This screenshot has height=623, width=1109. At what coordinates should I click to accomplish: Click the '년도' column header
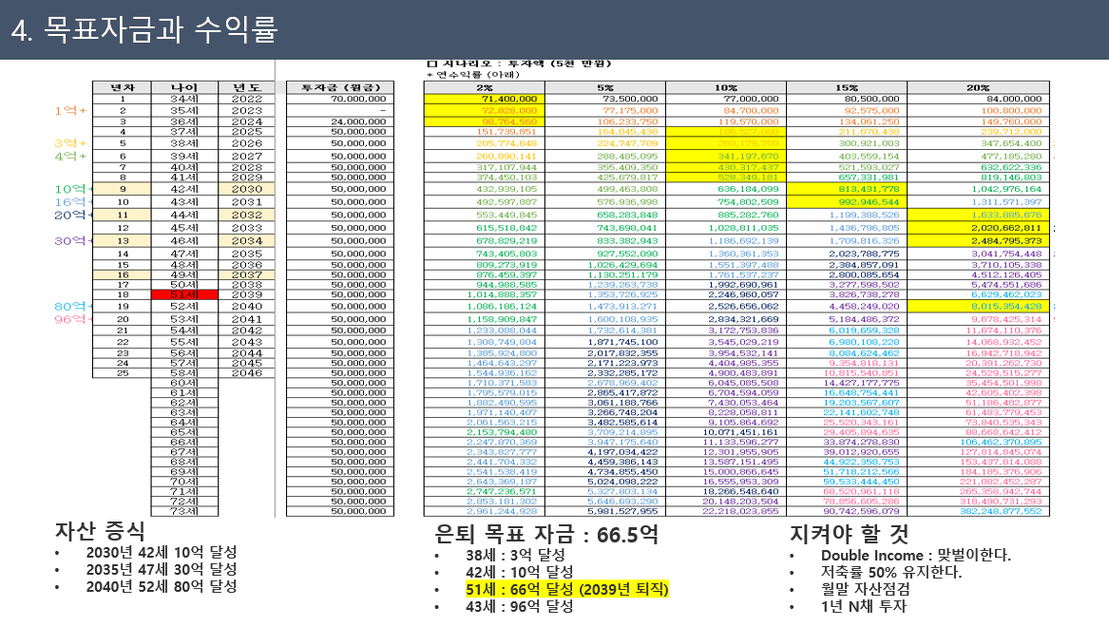pyautogui.click(x=247, y=88)
